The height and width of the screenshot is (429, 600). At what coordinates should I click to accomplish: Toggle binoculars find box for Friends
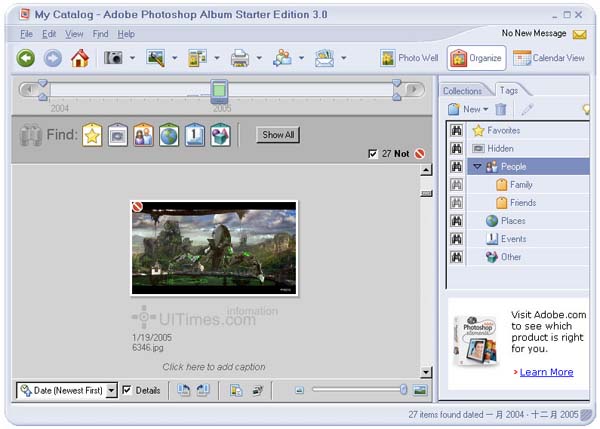[x=456, y=203]
